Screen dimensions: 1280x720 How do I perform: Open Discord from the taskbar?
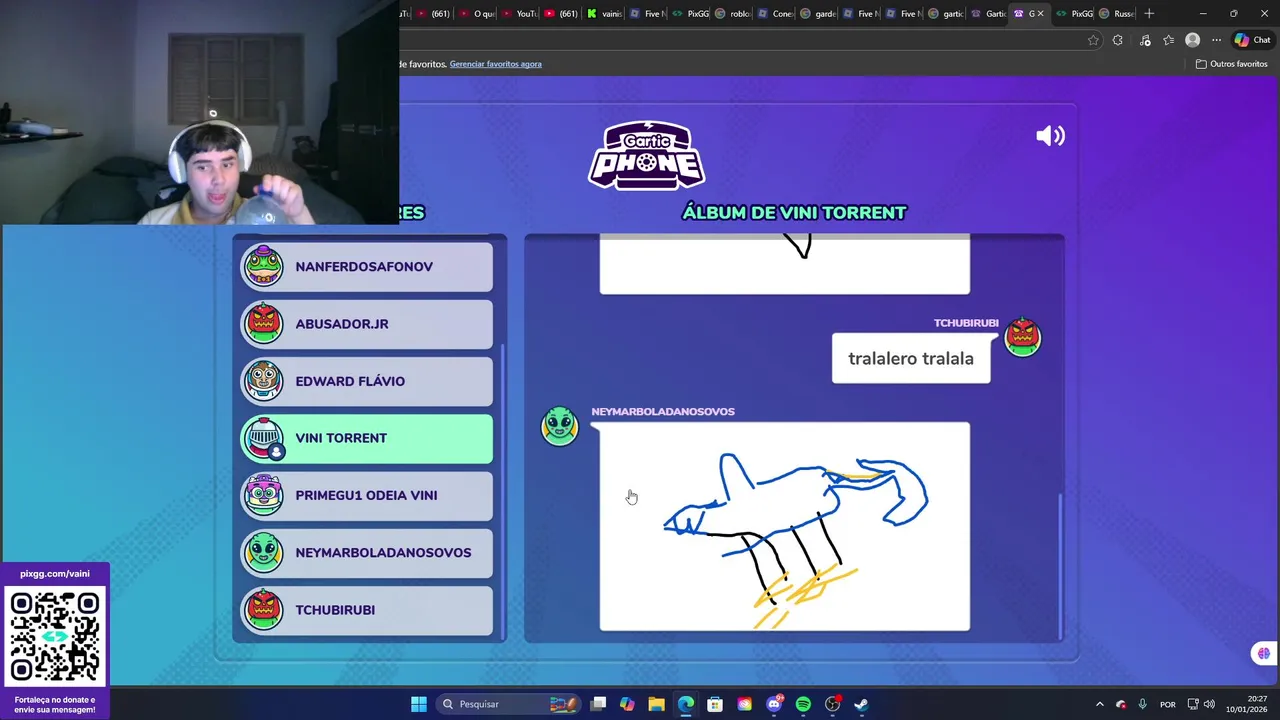pyautogui.click(x=774, y=704)
